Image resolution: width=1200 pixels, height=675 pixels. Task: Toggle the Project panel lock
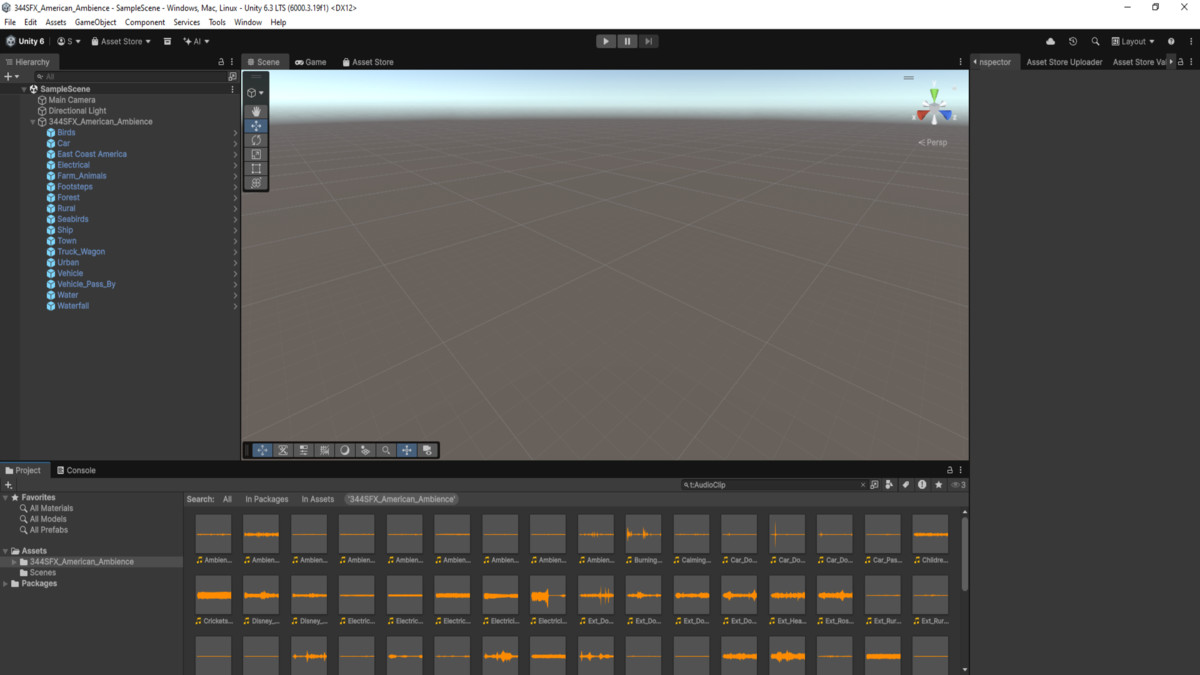[950, 470]
